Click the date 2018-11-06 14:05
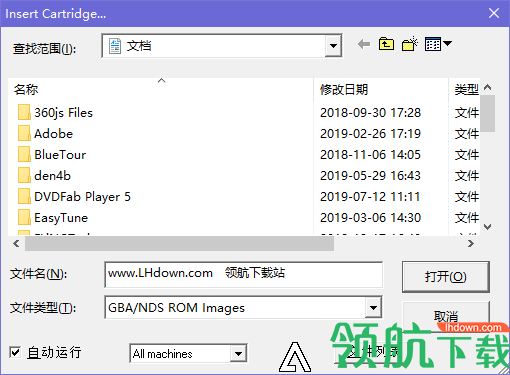 [x=370, y=155]
